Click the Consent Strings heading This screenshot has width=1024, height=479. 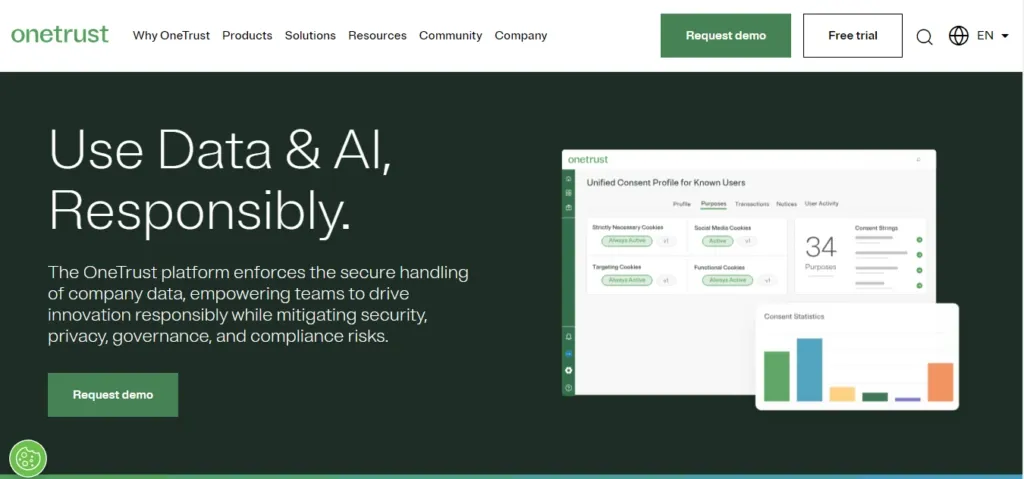[x=876, y=228]
